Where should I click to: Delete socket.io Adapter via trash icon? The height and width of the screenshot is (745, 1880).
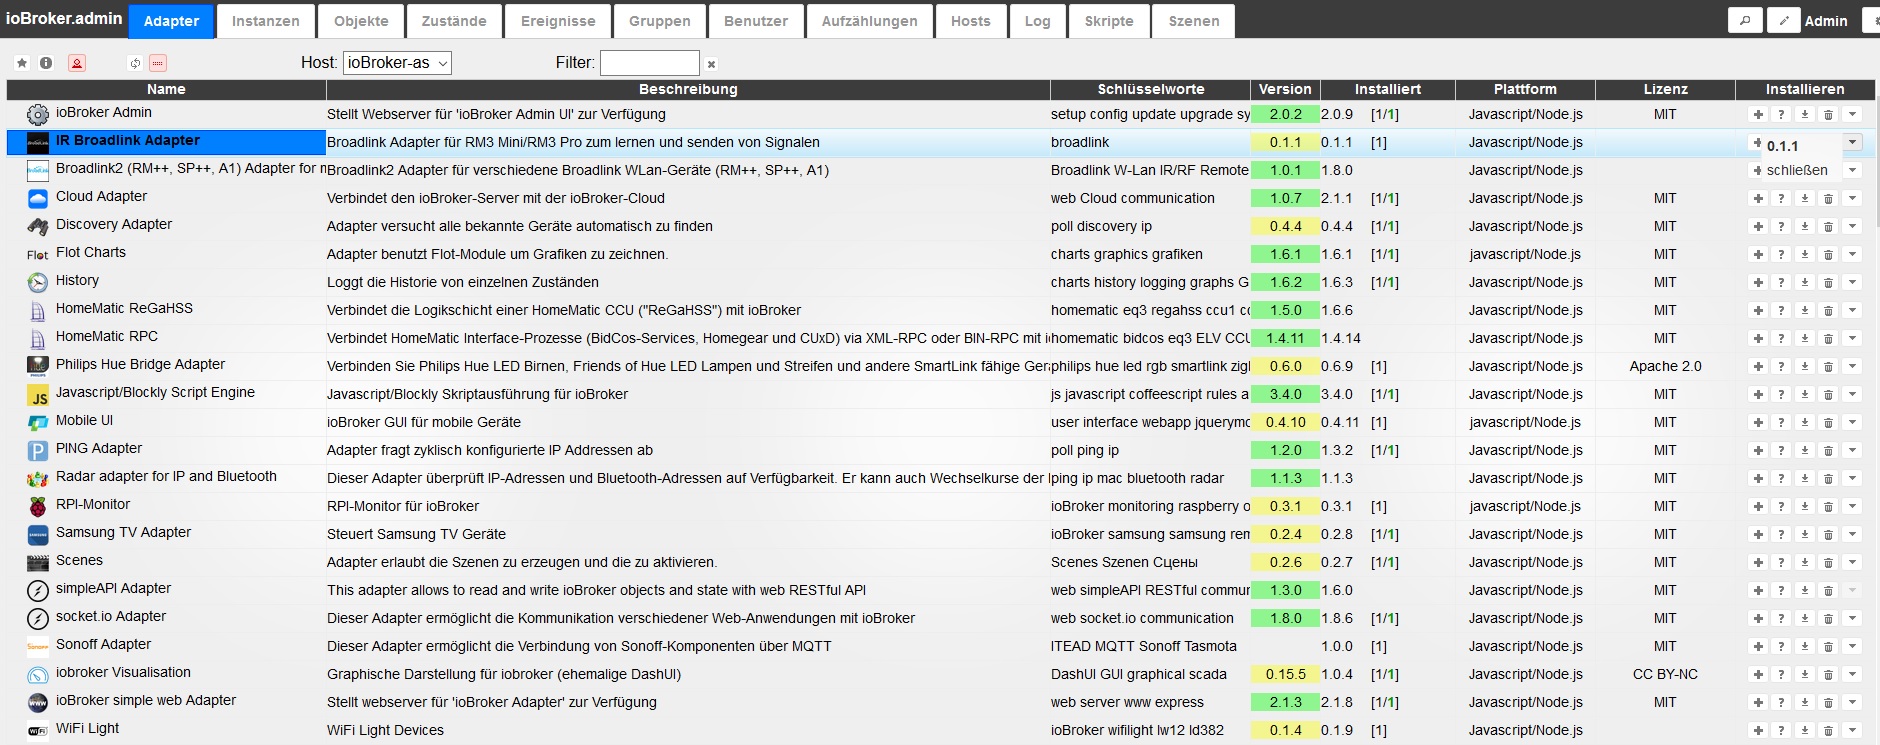pyautogui.click(x=1828, y=619)
